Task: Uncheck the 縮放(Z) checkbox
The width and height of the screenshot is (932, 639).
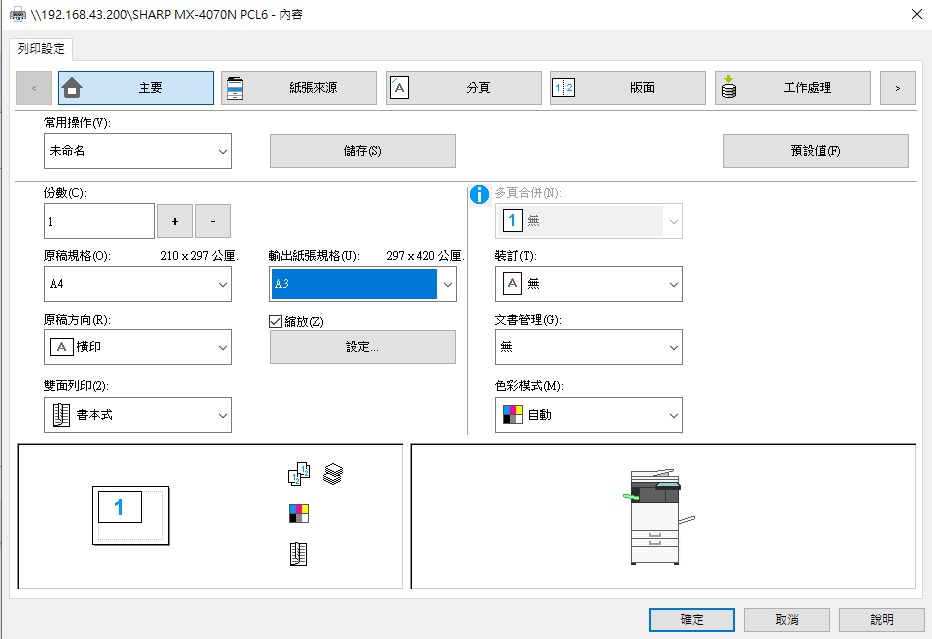Action: pos(275,321)
